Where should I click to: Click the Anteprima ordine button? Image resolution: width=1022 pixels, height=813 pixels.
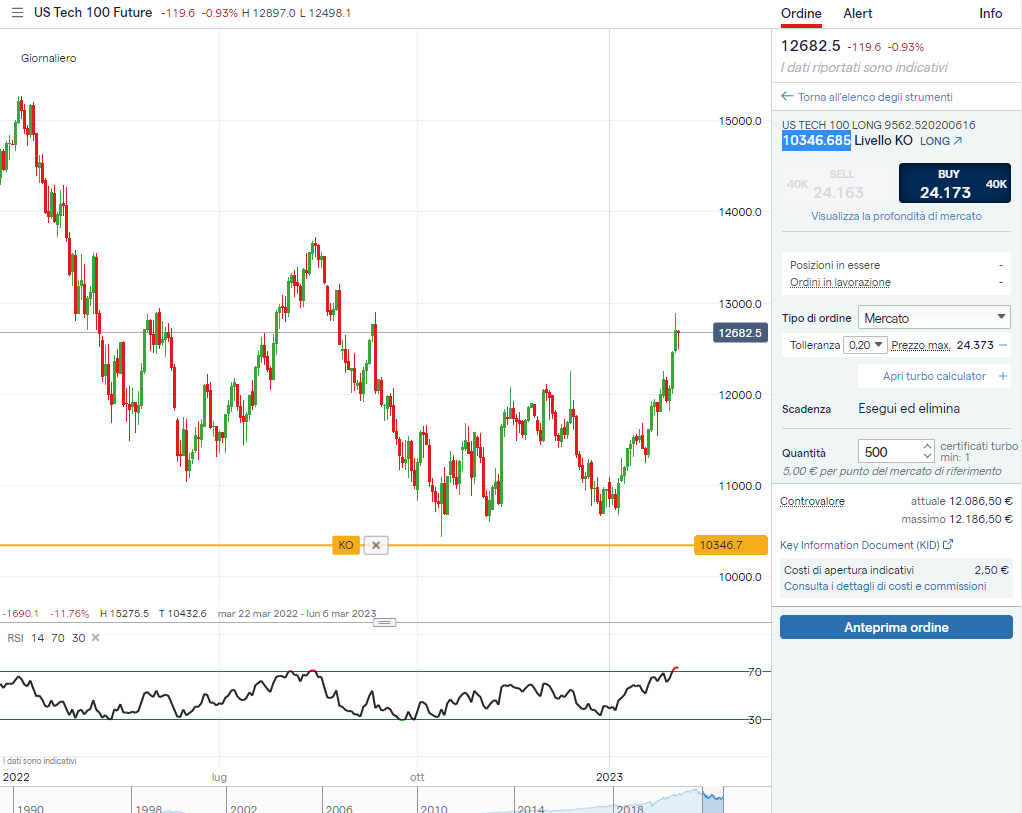click(896, 627)
